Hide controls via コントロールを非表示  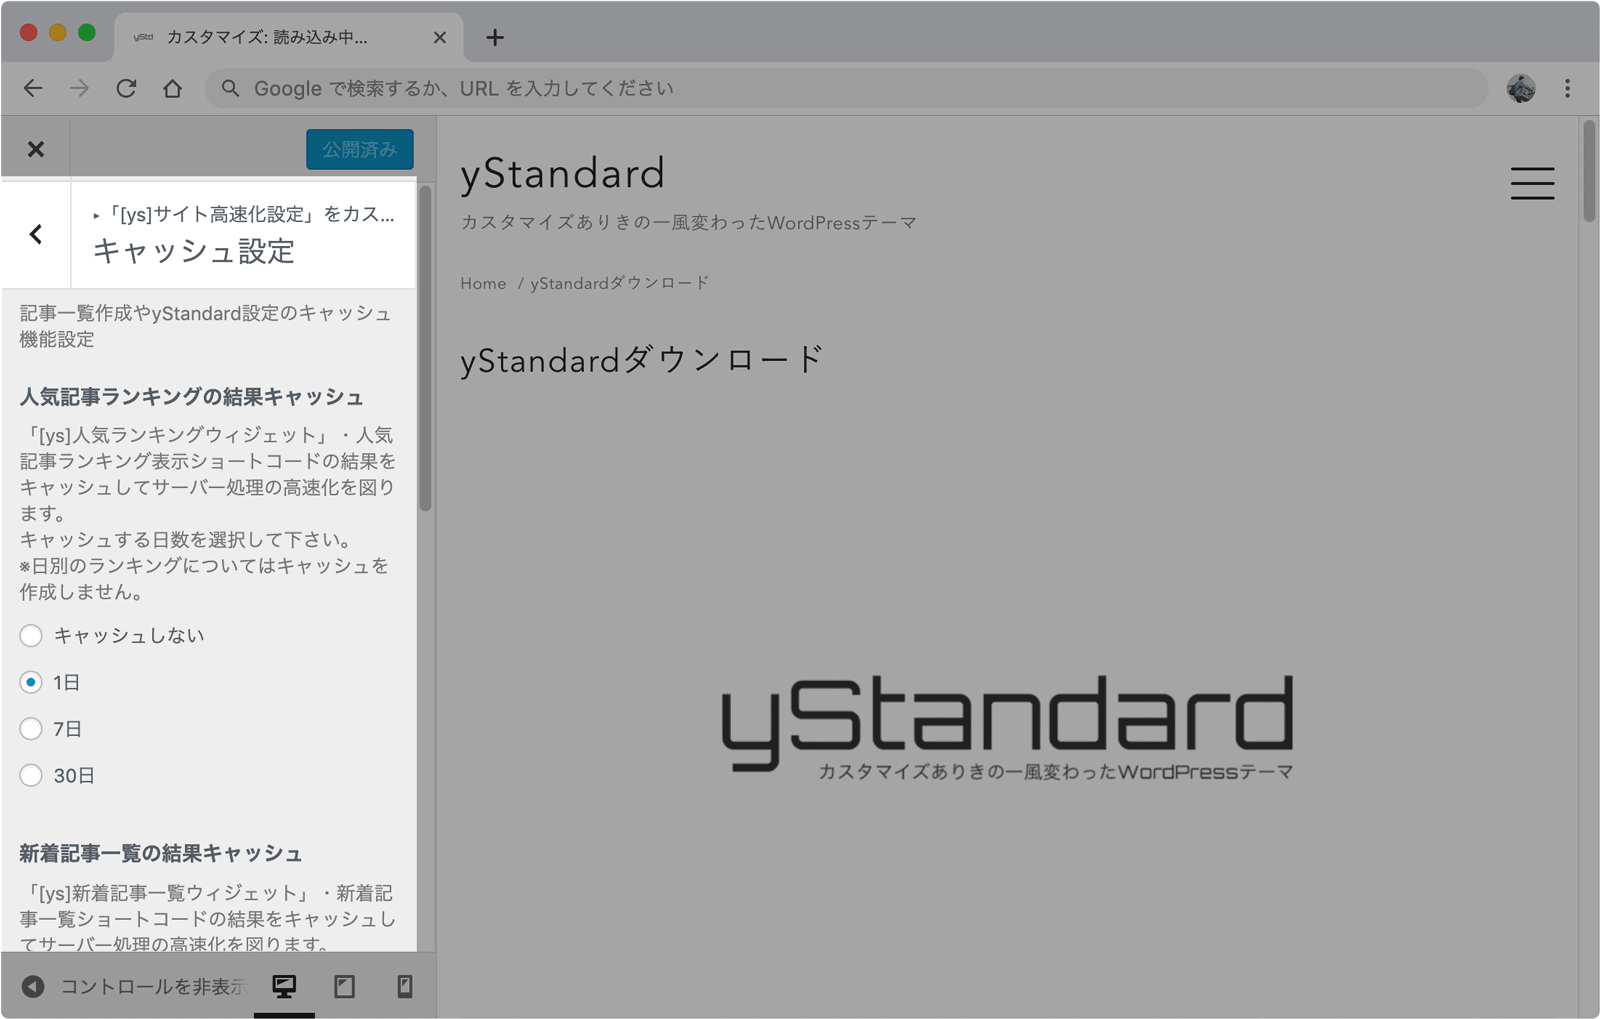(x=132, y=987)
